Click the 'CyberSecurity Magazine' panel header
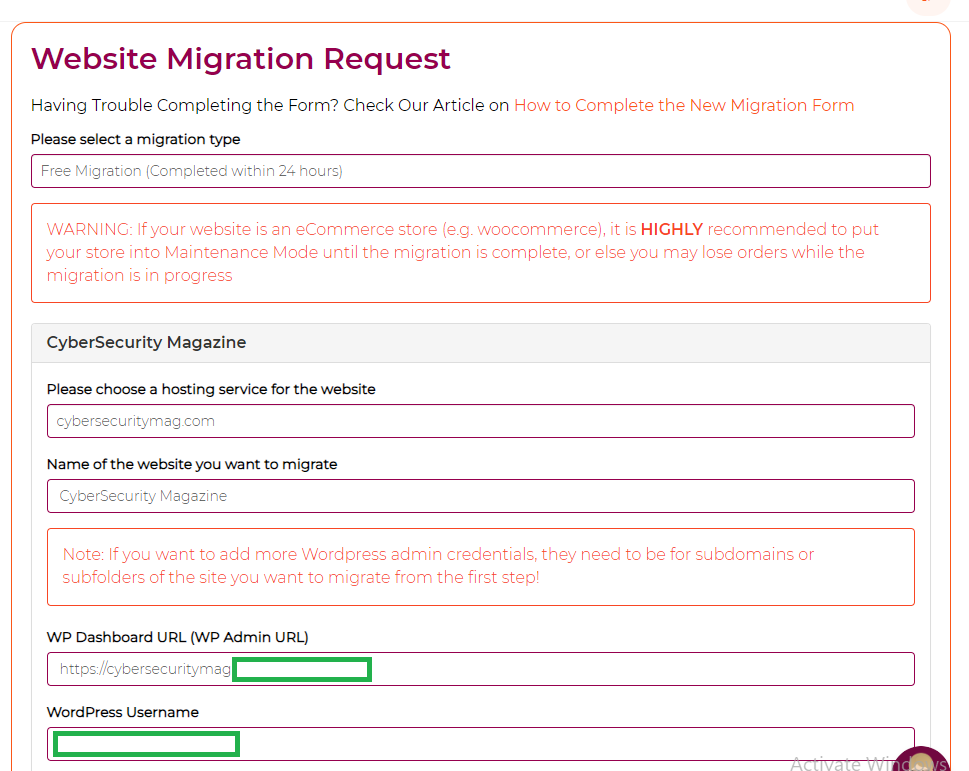The image size is (969, 771). (x=481, y=343)
